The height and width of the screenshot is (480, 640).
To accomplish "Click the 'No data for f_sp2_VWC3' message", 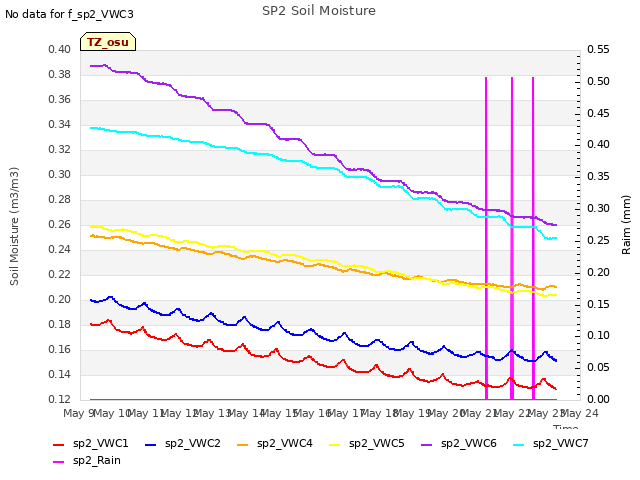I will (x=69, y=14).
